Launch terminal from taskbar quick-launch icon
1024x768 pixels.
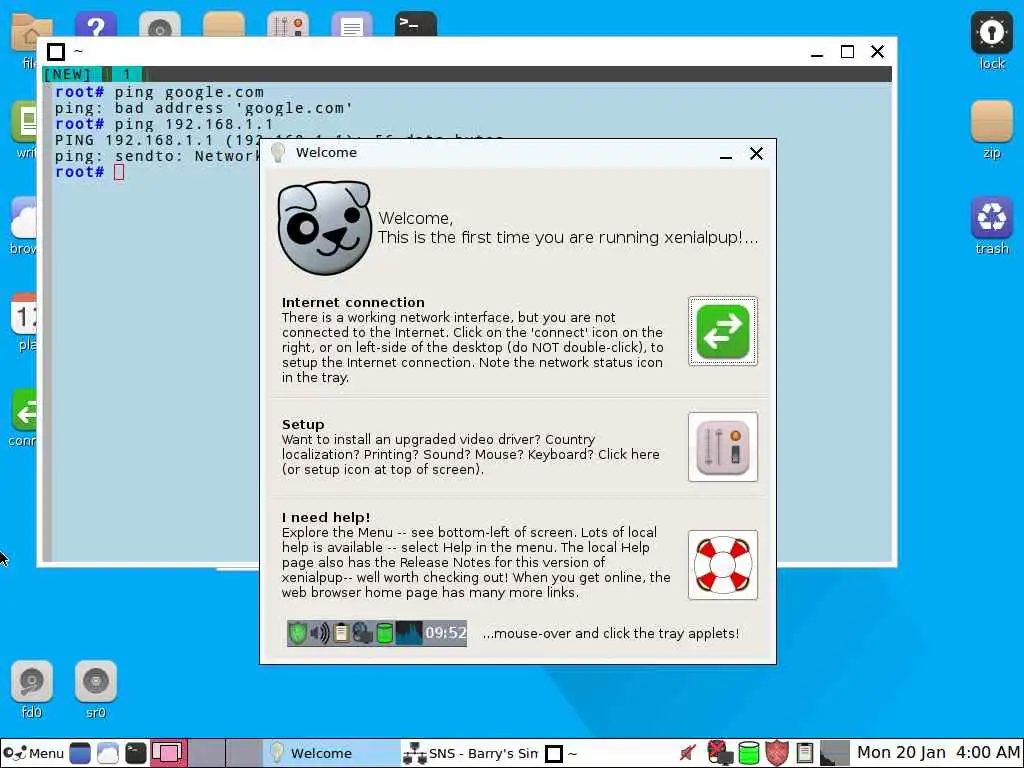pos(136,753)
